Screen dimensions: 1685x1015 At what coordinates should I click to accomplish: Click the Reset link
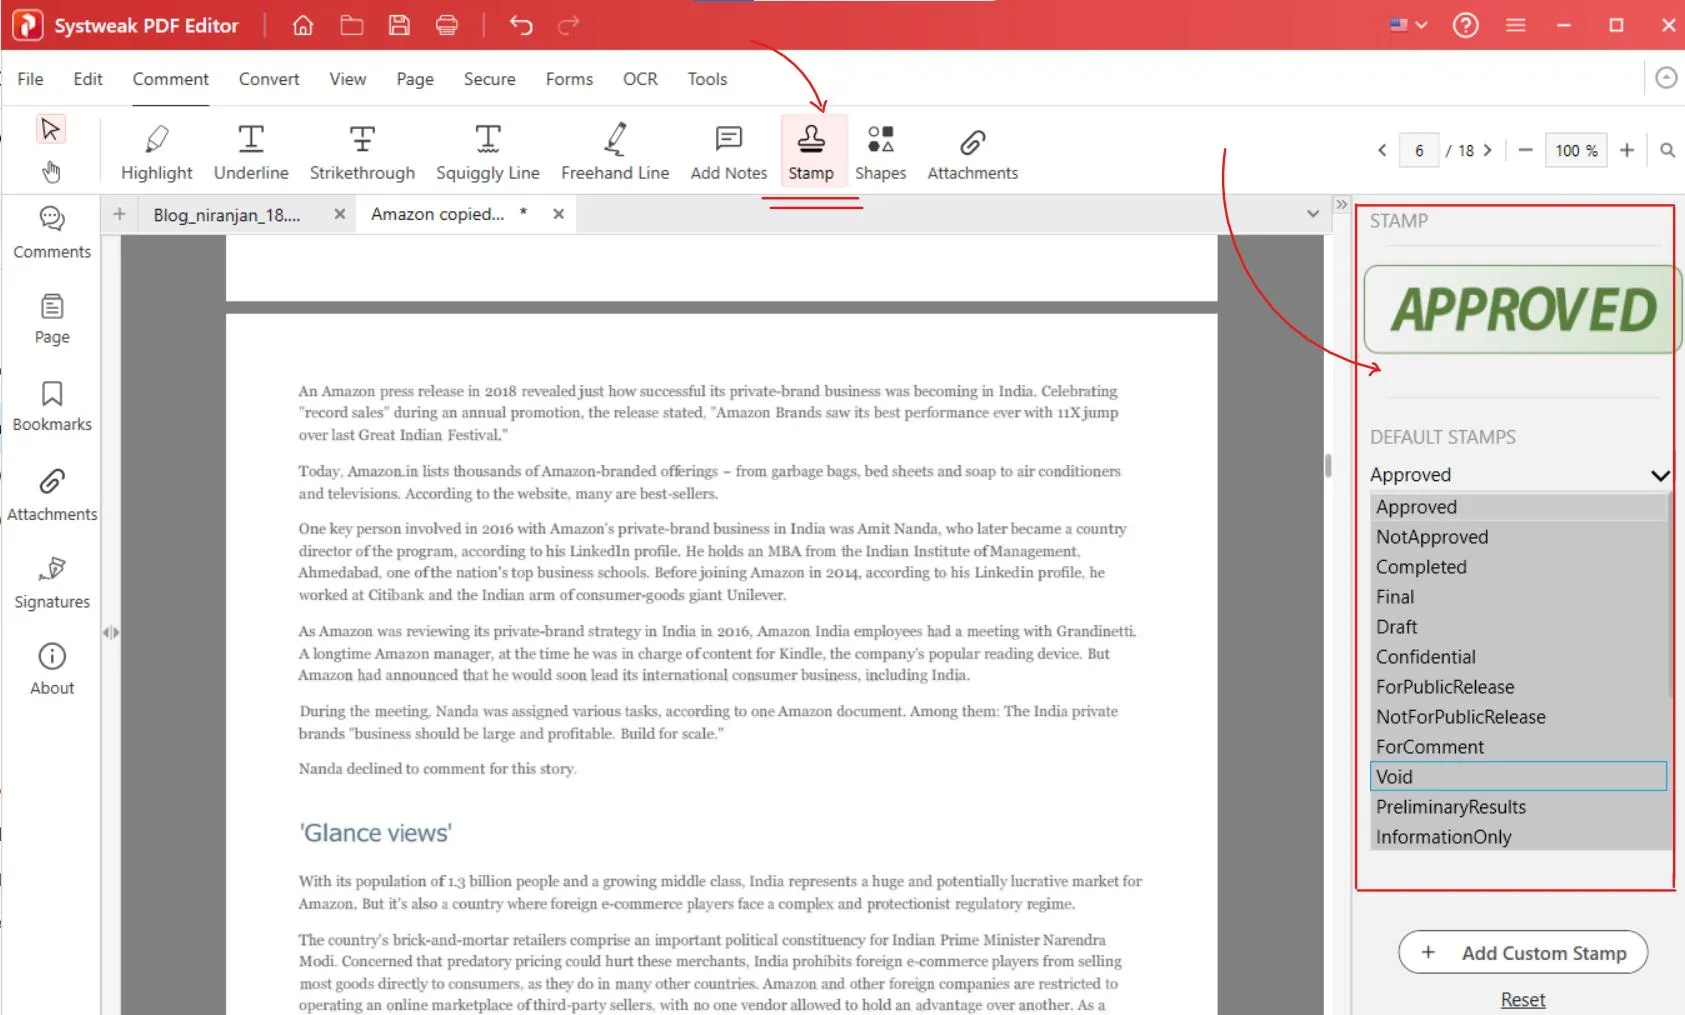1522,1000
